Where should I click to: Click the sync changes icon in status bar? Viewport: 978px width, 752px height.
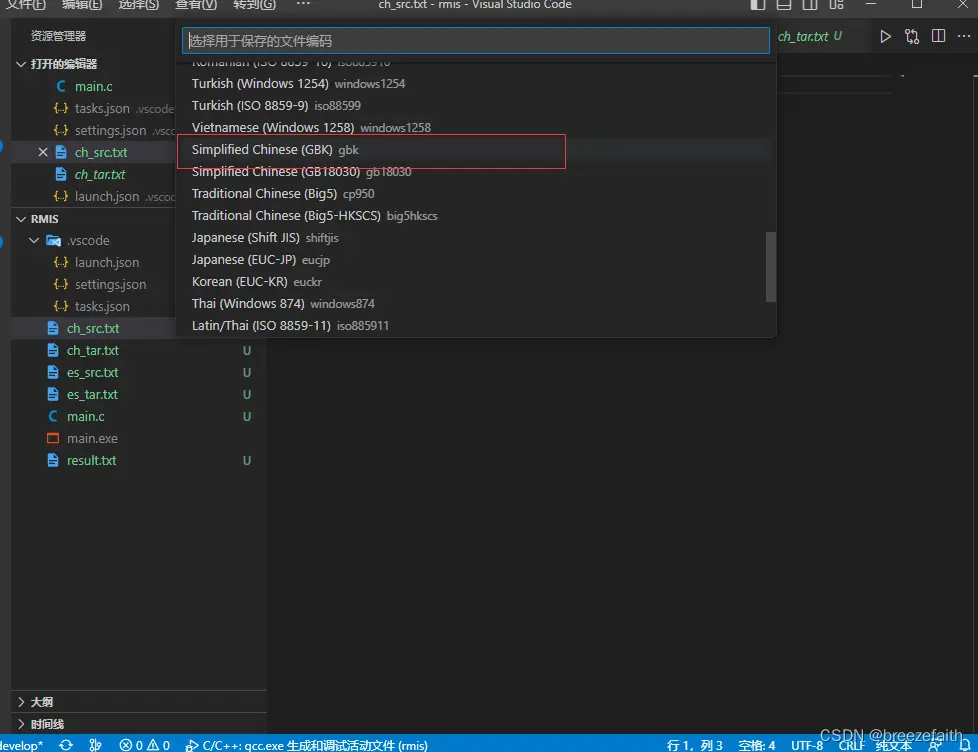65,745
